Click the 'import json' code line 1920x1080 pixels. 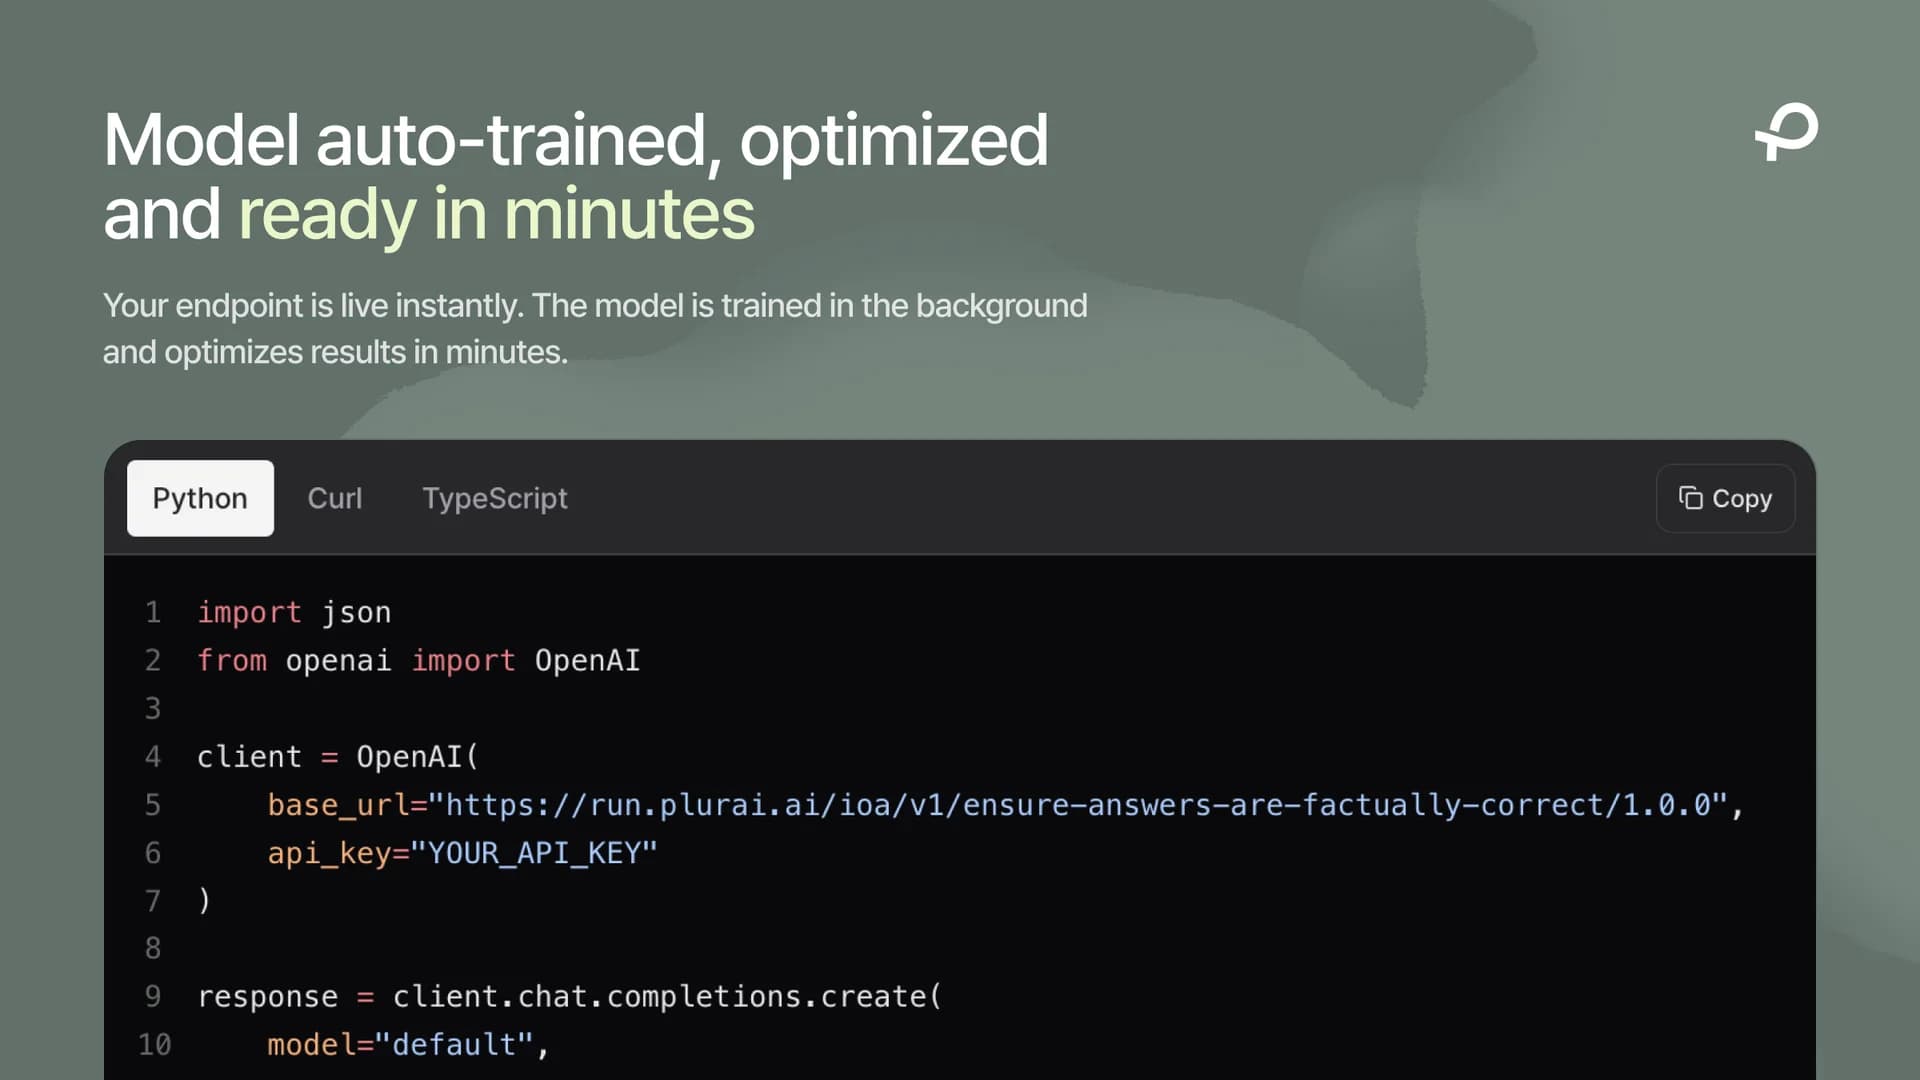pyautogui.click(x=294, y=612)
